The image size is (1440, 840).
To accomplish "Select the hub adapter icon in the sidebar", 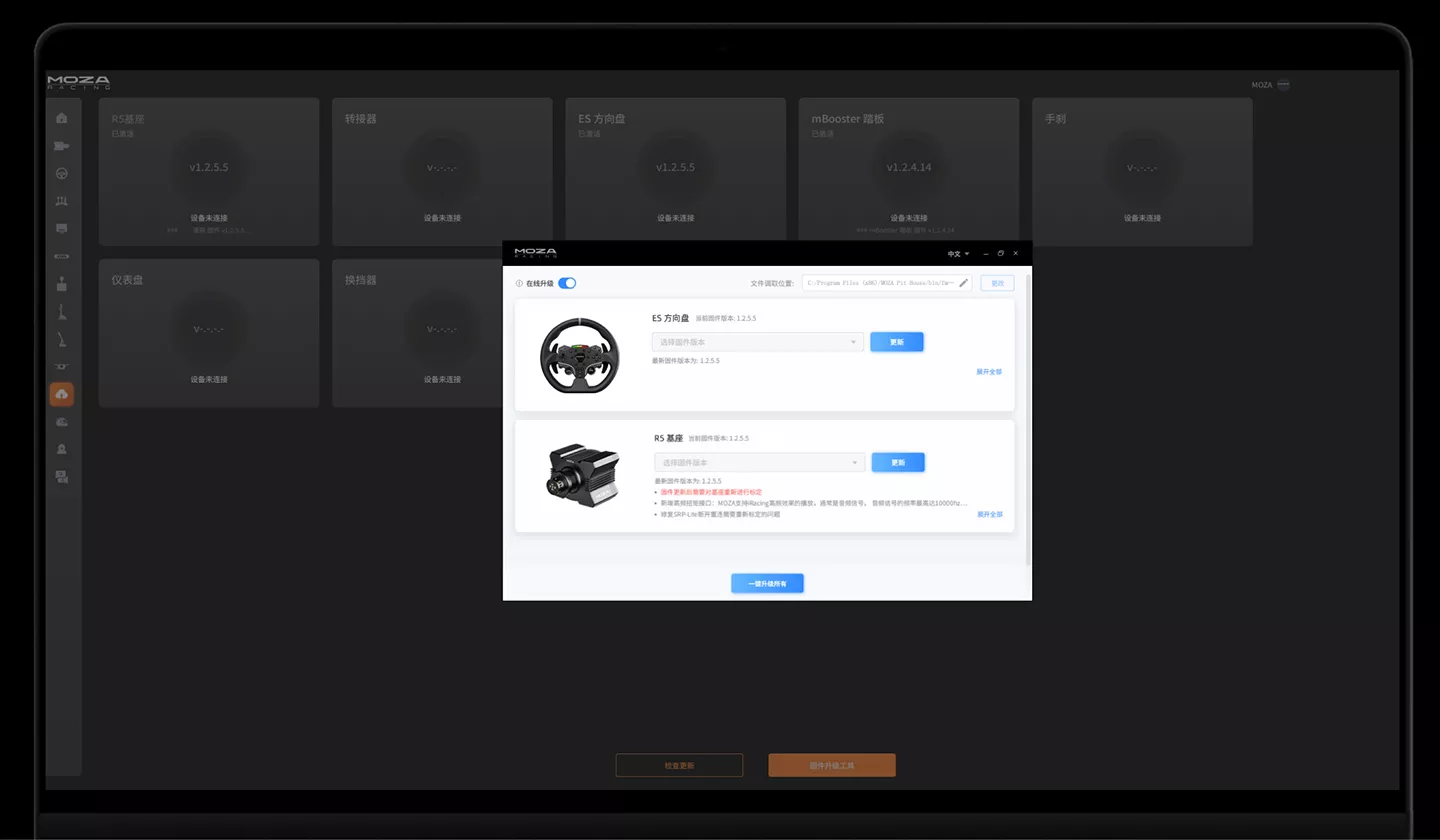I will click(x=62, y=367).
